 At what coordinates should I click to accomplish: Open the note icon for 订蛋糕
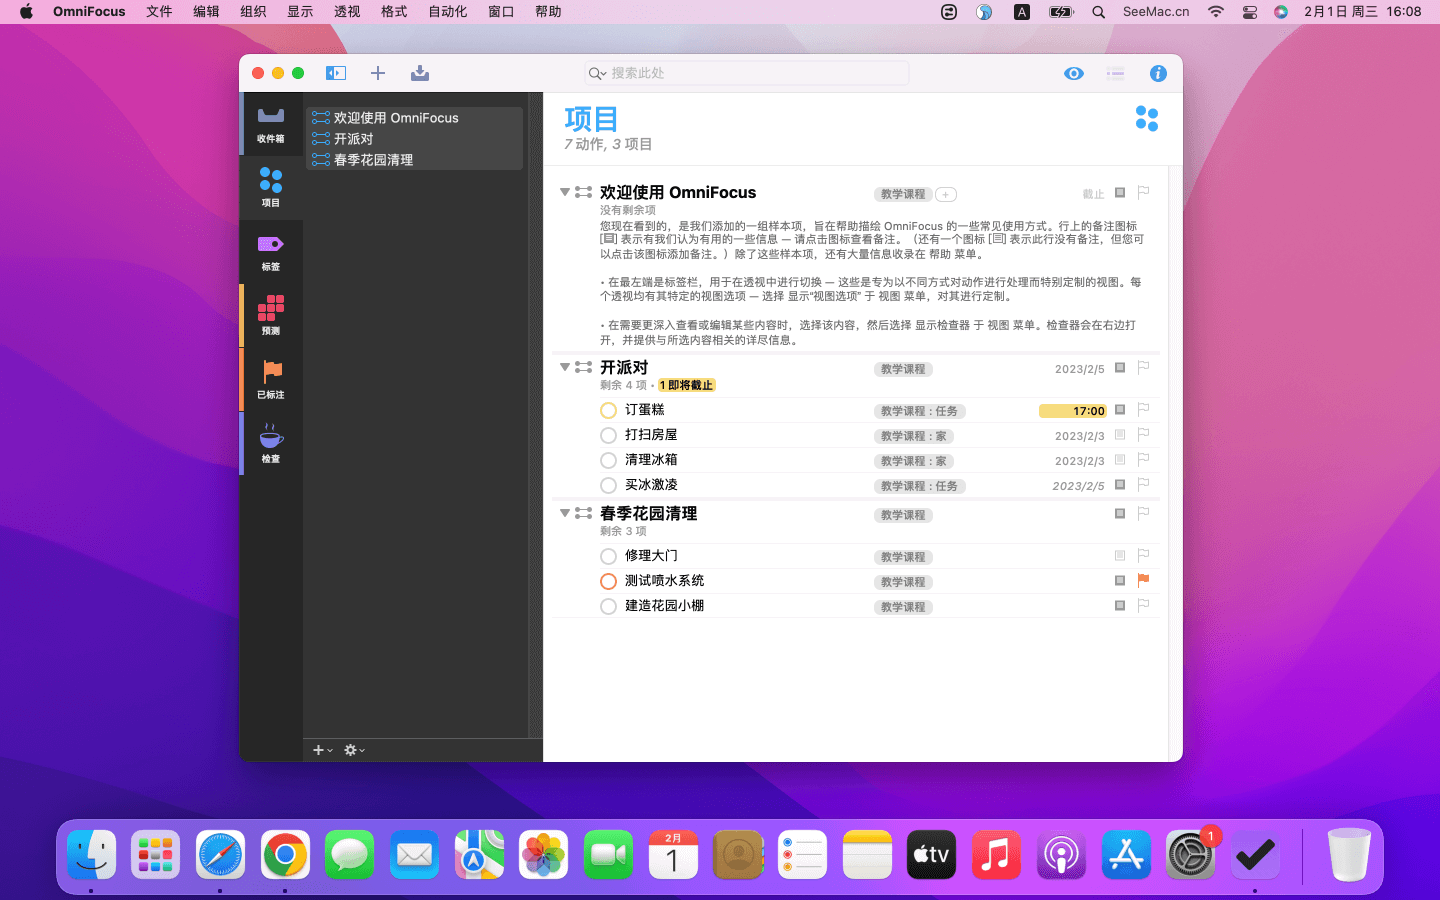pos(1120,410)
